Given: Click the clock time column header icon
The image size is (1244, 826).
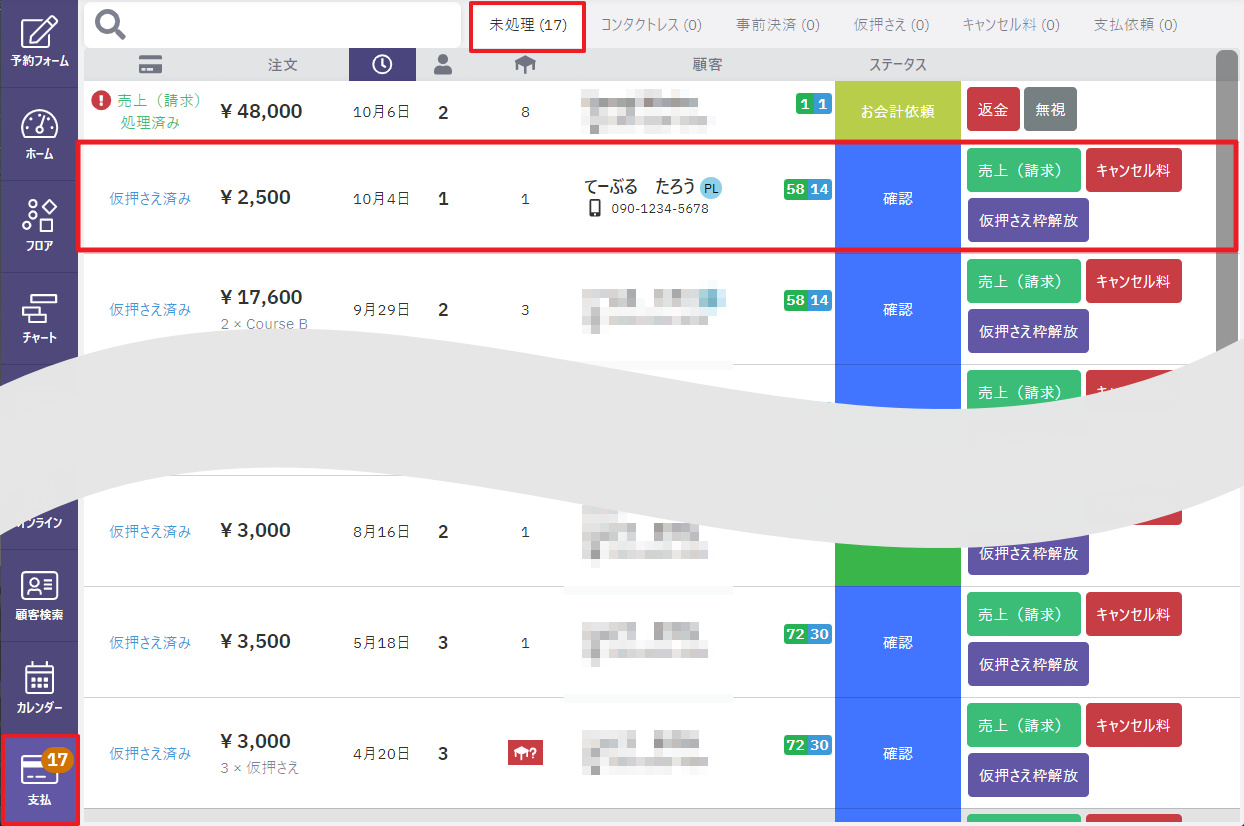Looking at the screenshot, I should [382, 65].
